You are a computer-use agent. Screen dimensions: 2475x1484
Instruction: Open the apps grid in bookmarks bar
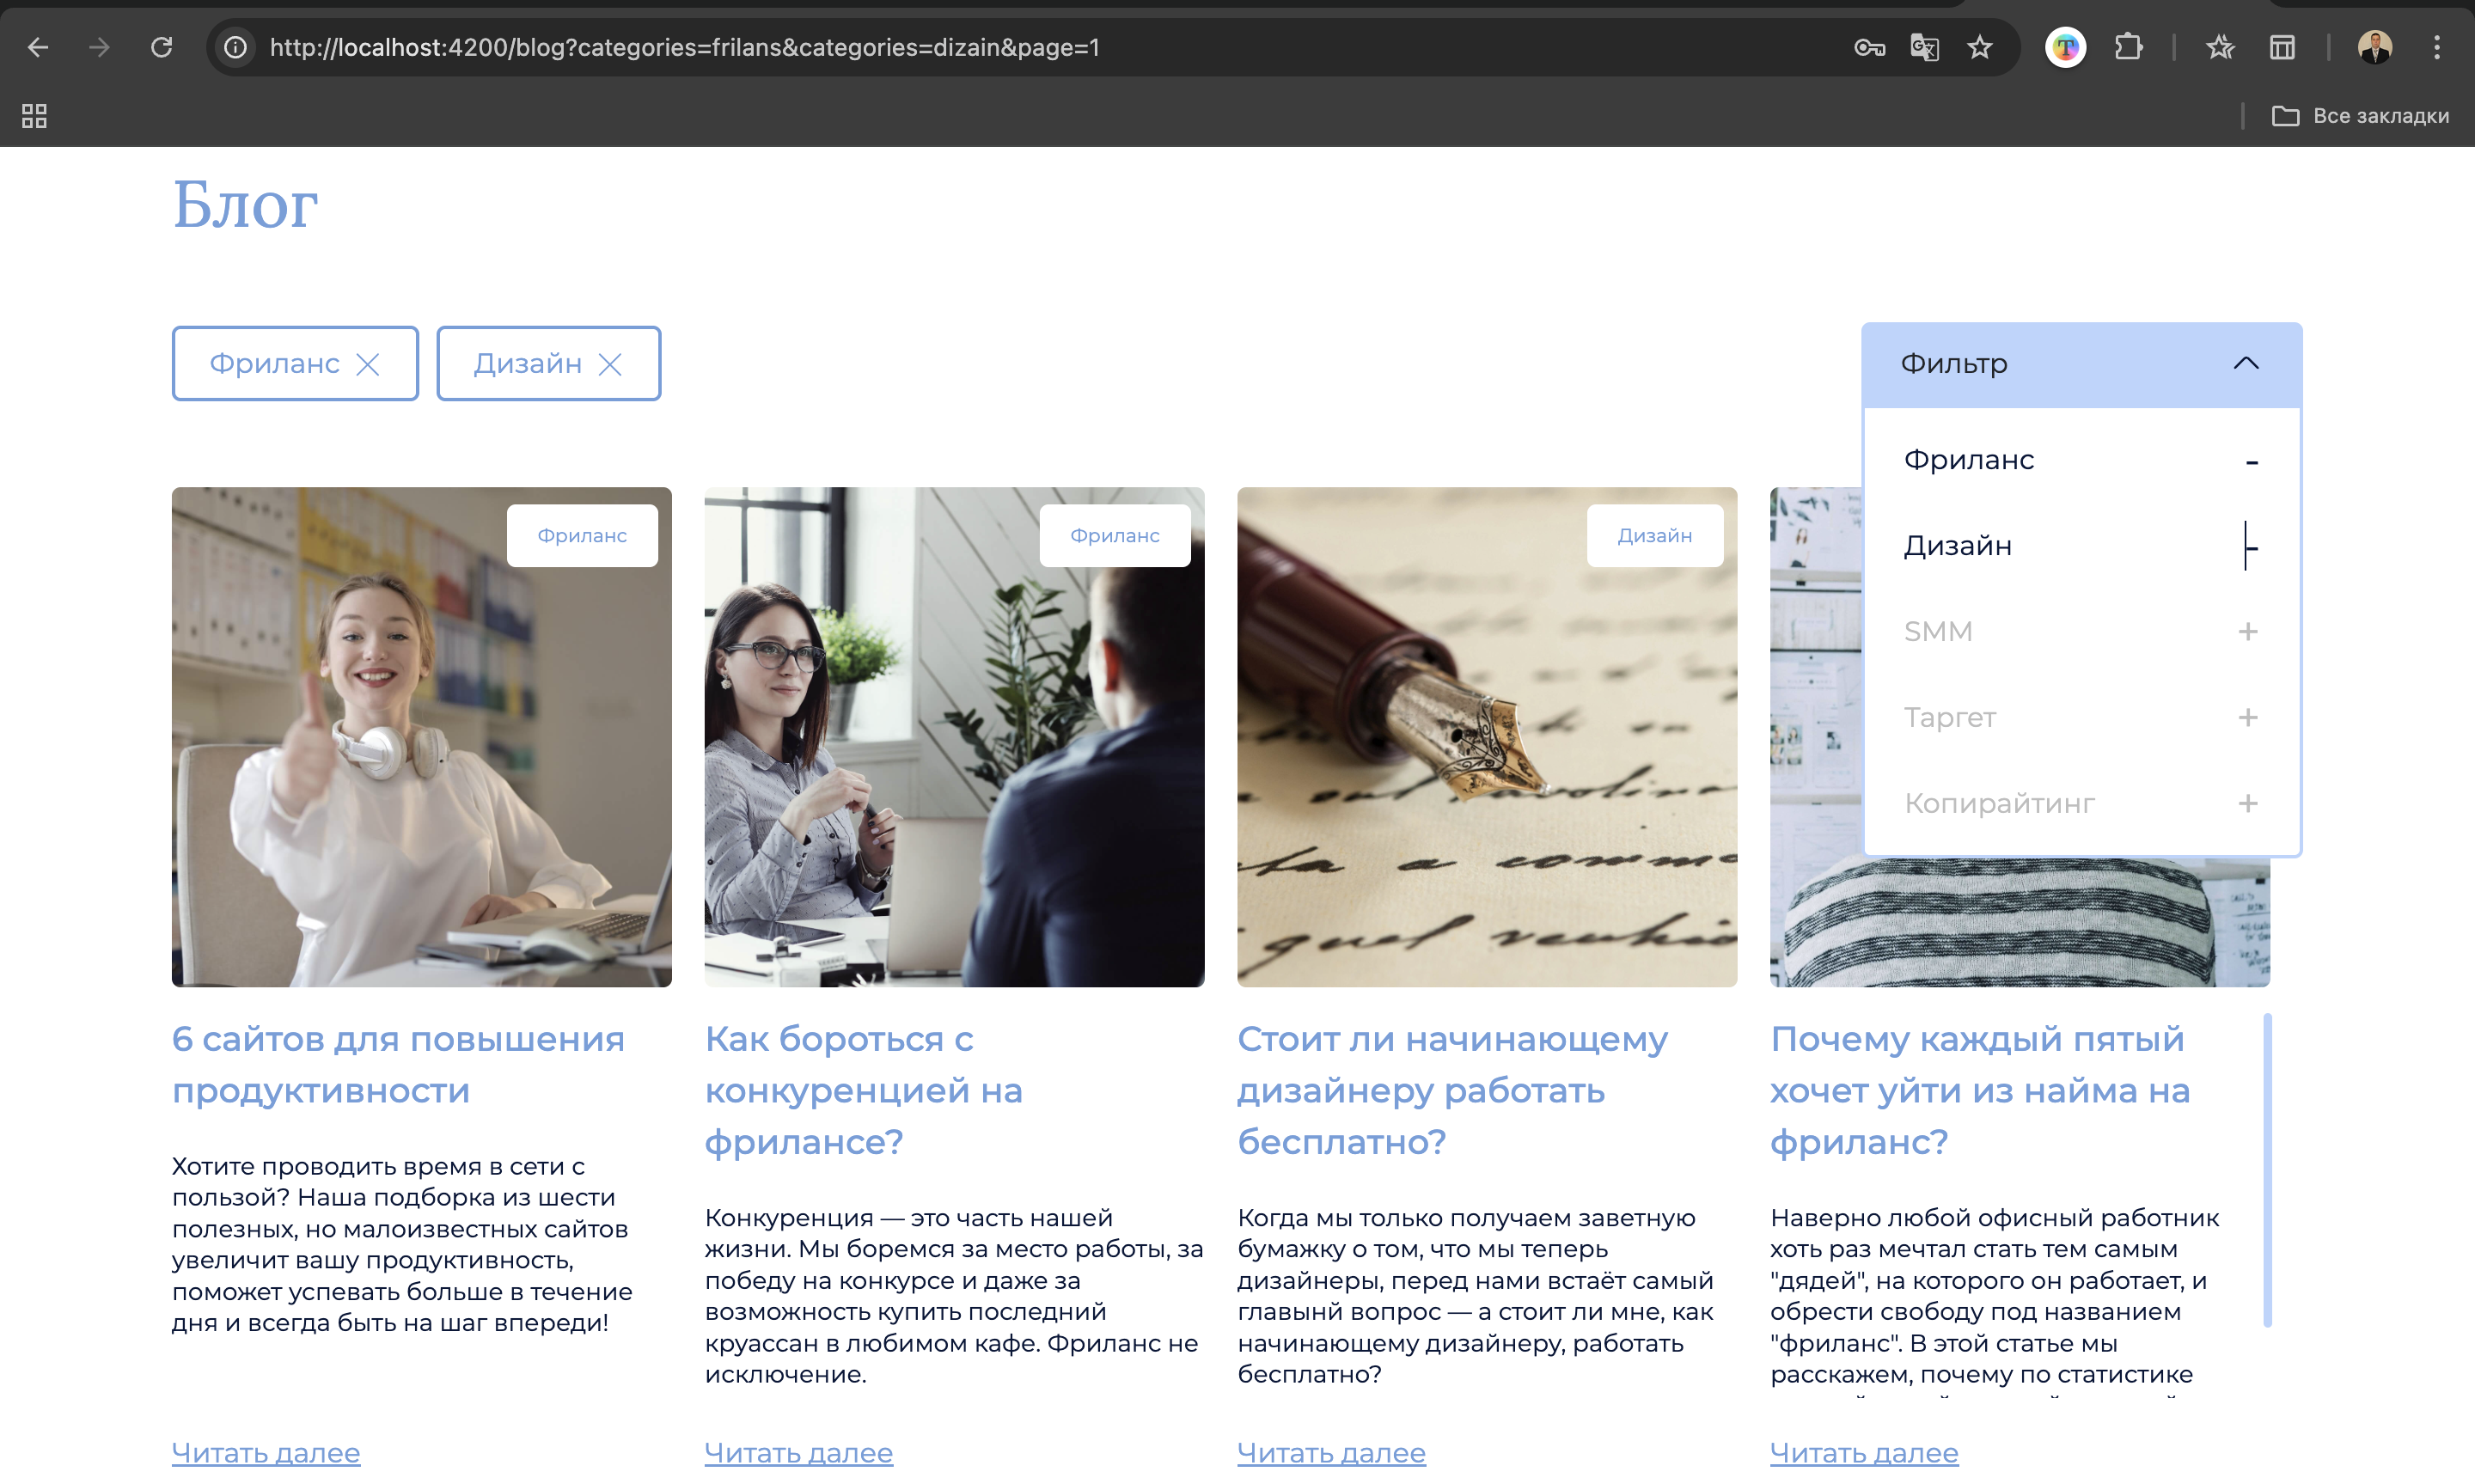pyautogui.click(x=34, y=116)
